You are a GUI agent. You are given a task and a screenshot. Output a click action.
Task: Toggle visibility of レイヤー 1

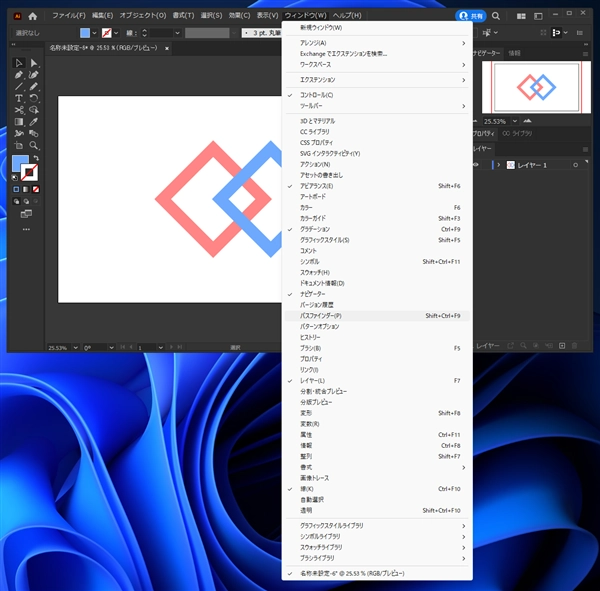(x=476, y=165)
